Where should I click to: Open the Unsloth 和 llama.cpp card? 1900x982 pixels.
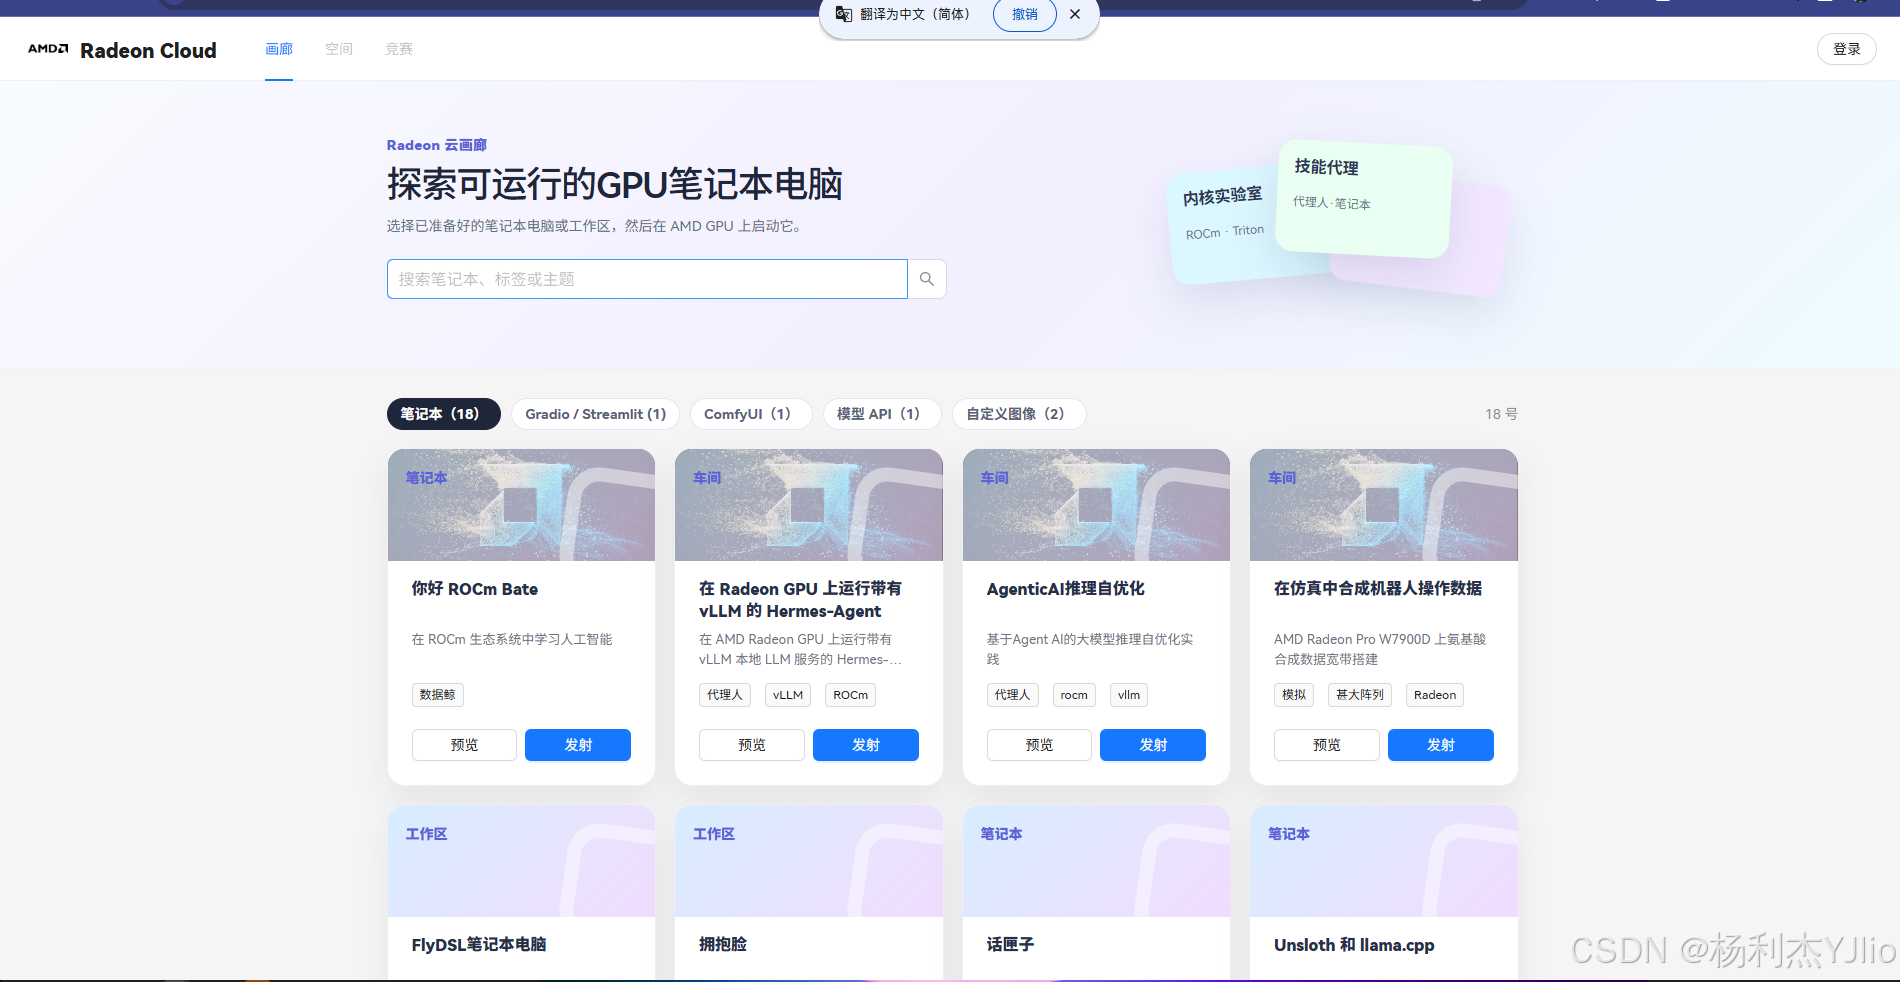tap(1384, 893)
